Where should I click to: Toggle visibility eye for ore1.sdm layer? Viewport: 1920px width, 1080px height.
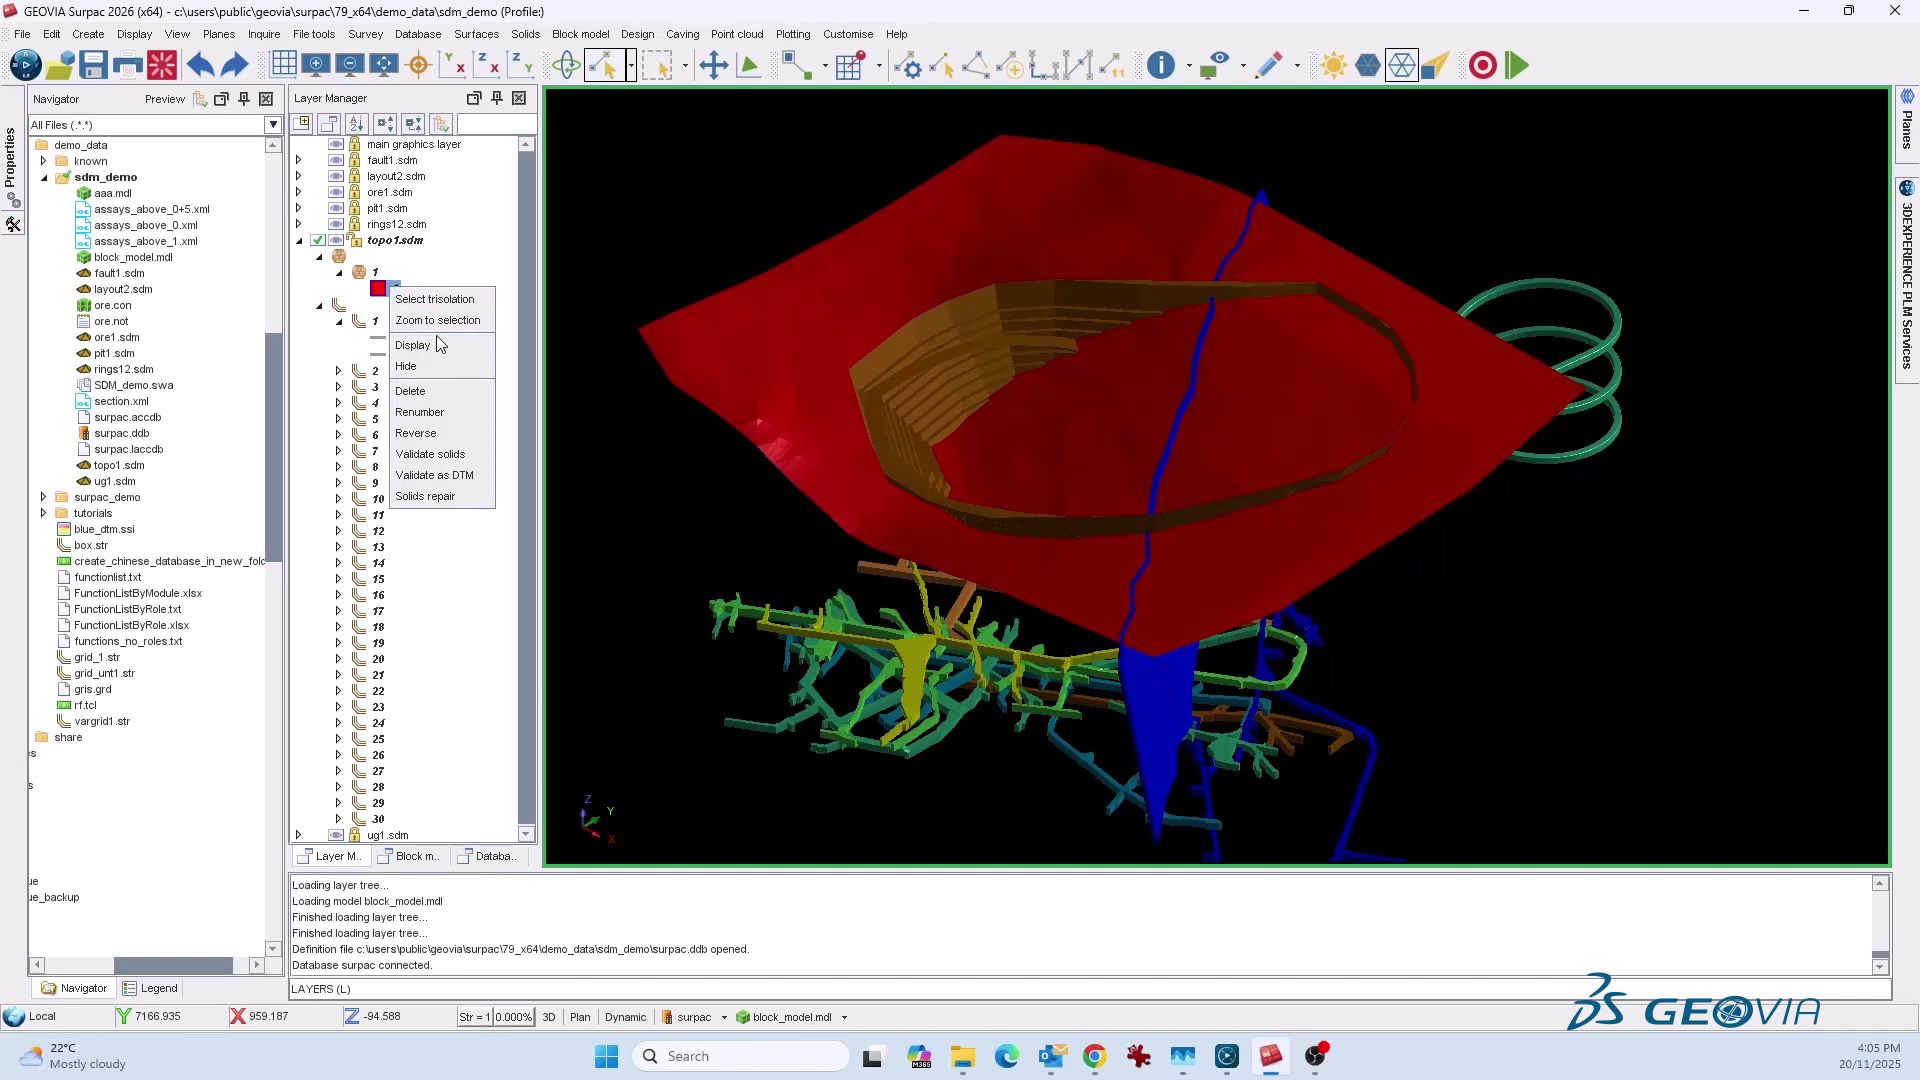pyautogui.click(x=336, y=193)
